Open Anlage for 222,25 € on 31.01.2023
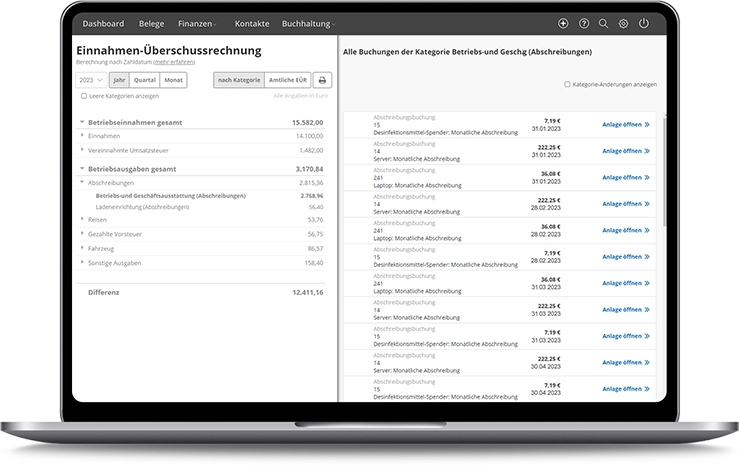The width and height of the screenshot is (739, 467). (626, 151)
